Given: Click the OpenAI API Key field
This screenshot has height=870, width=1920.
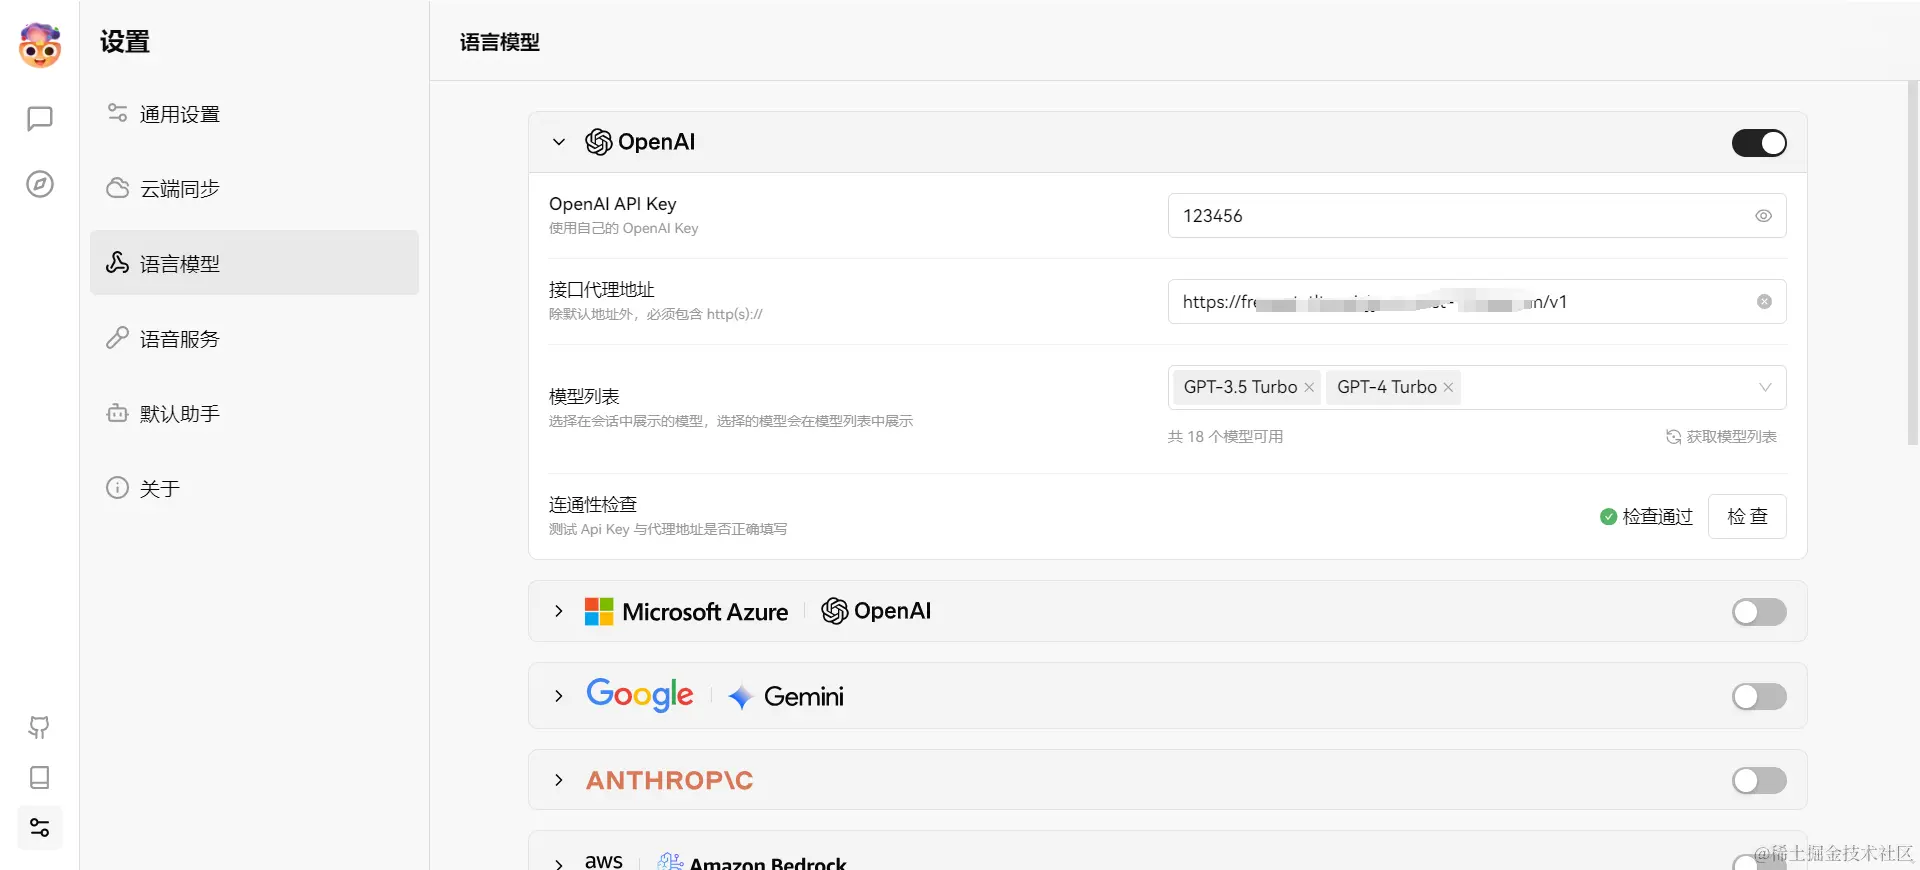Looking at the screenshot, I should 1477,216.
